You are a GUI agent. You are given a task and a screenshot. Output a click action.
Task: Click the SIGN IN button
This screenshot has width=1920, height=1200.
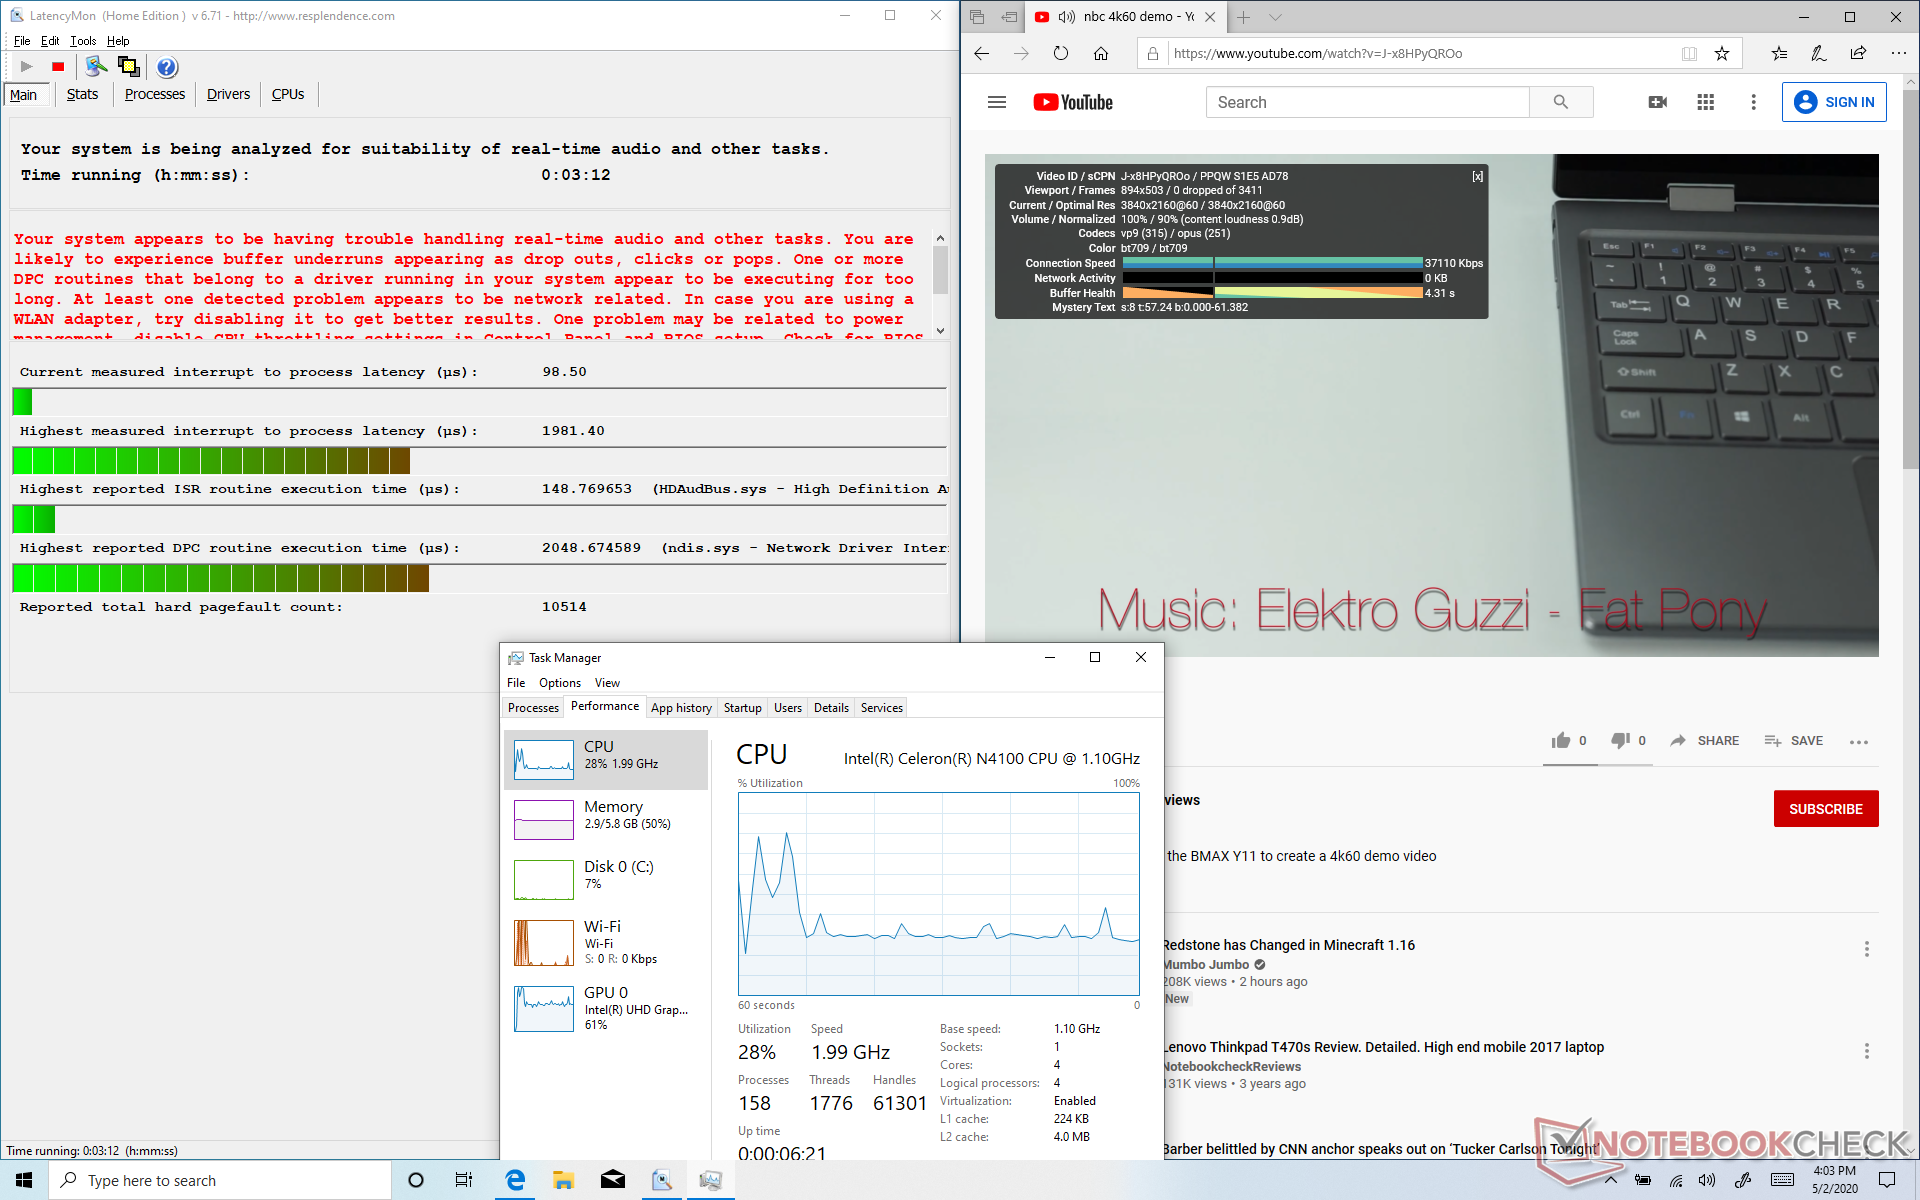tap(1834, 102)
